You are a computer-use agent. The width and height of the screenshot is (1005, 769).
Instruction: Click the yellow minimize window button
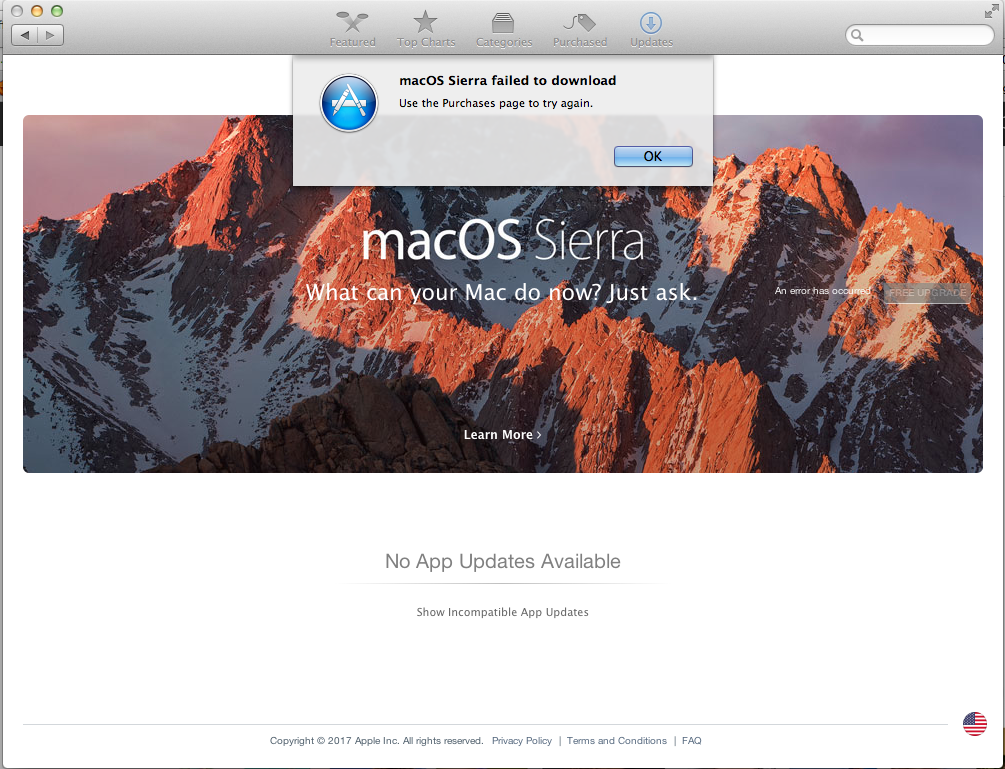click(x=37, y=11)
